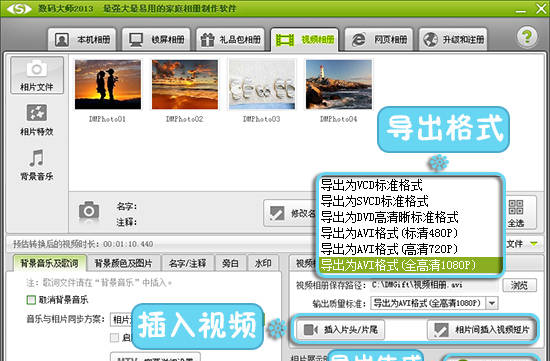Click the 浏览 browse button
The width and height of the screenshot is (550, 361).
pyautogui.click(x=519, y=285)
